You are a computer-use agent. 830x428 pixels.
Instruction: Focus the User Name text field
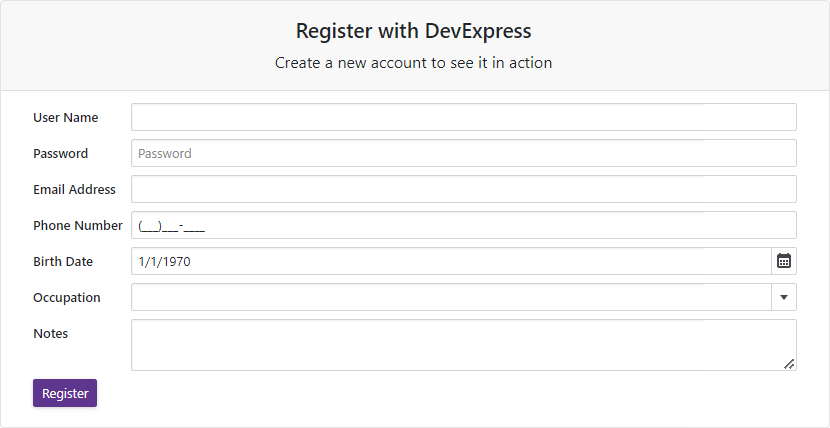click(463, 117)
